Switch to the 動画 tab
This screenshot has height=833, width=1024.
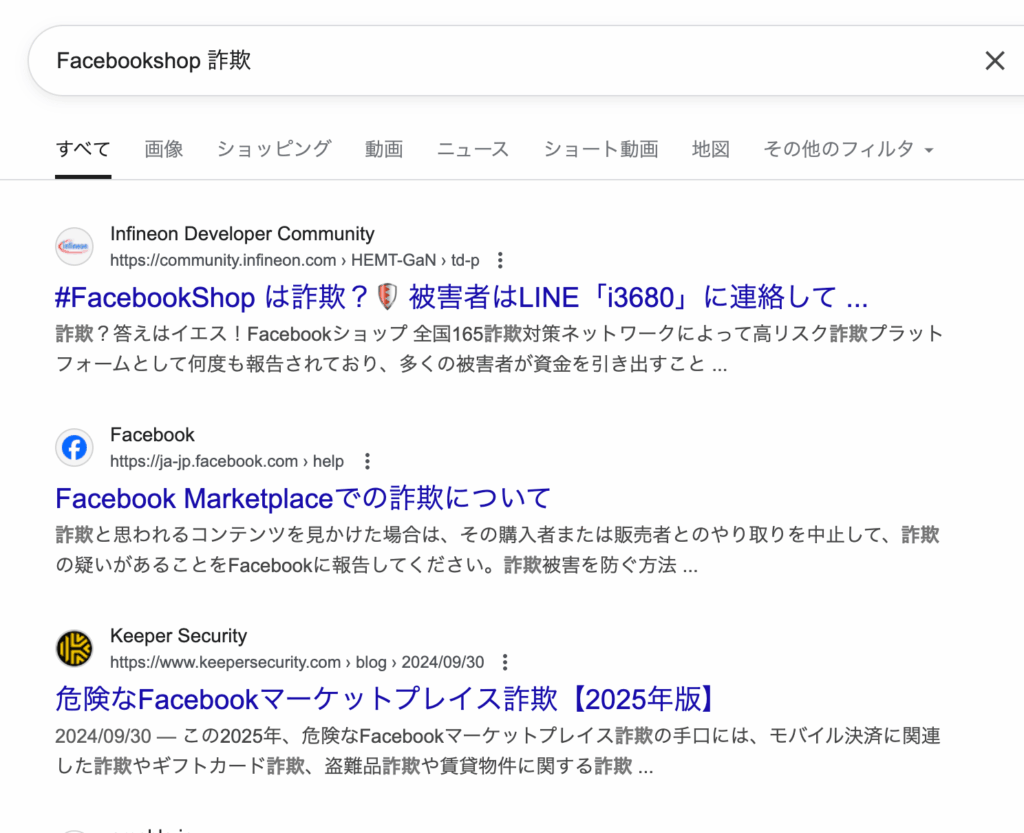[383, 149]
